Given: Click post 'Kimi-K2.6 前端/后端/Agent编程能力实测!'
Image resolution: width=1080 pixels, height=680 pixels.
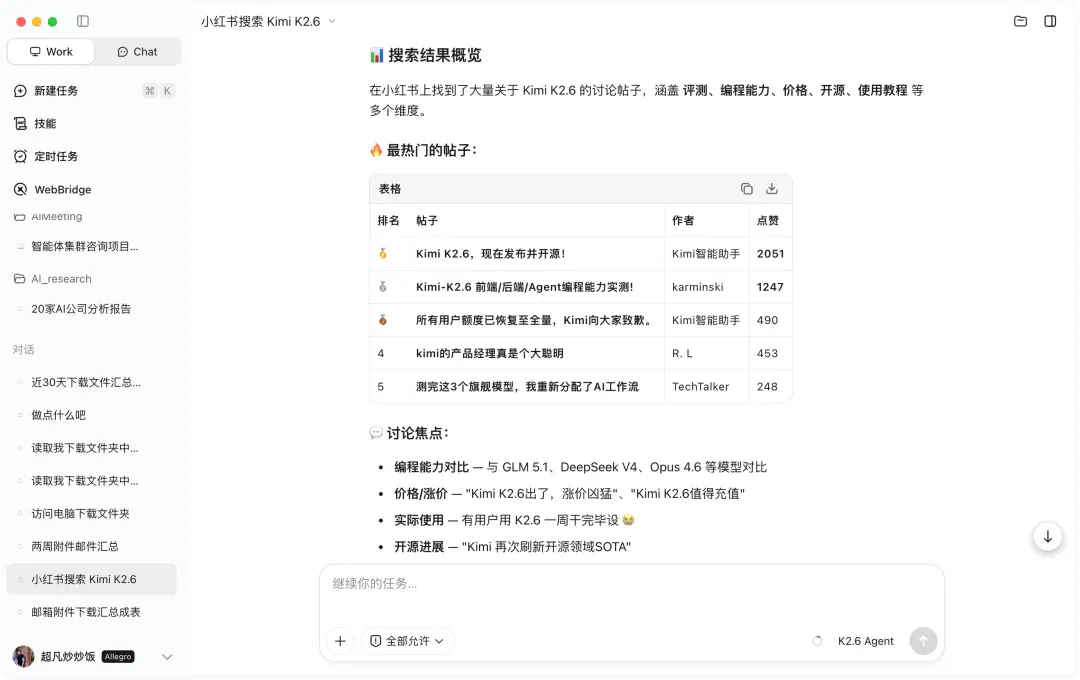Looking at the screenshot, I should 524,287.
